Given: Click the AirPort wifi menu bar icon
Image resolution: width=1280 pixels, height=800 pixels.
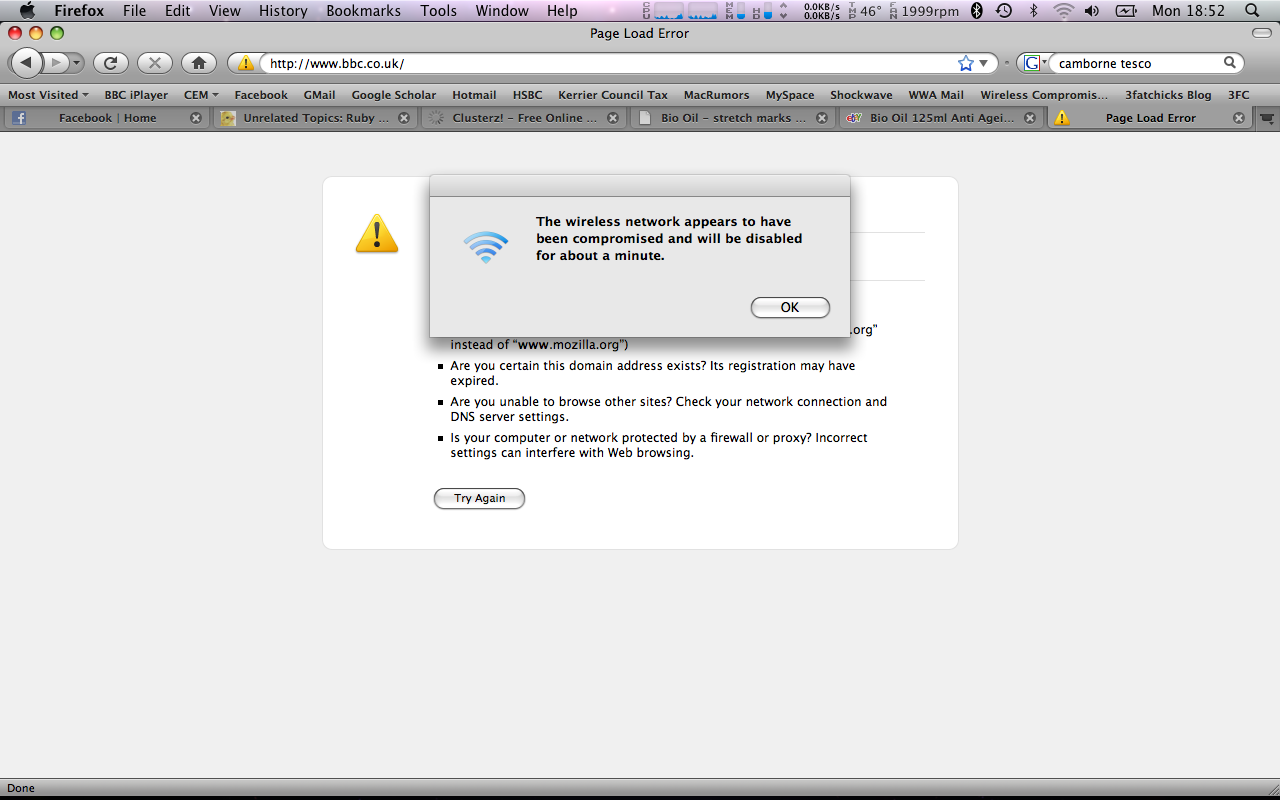Looking at the screenshot, I should 1063,11.
